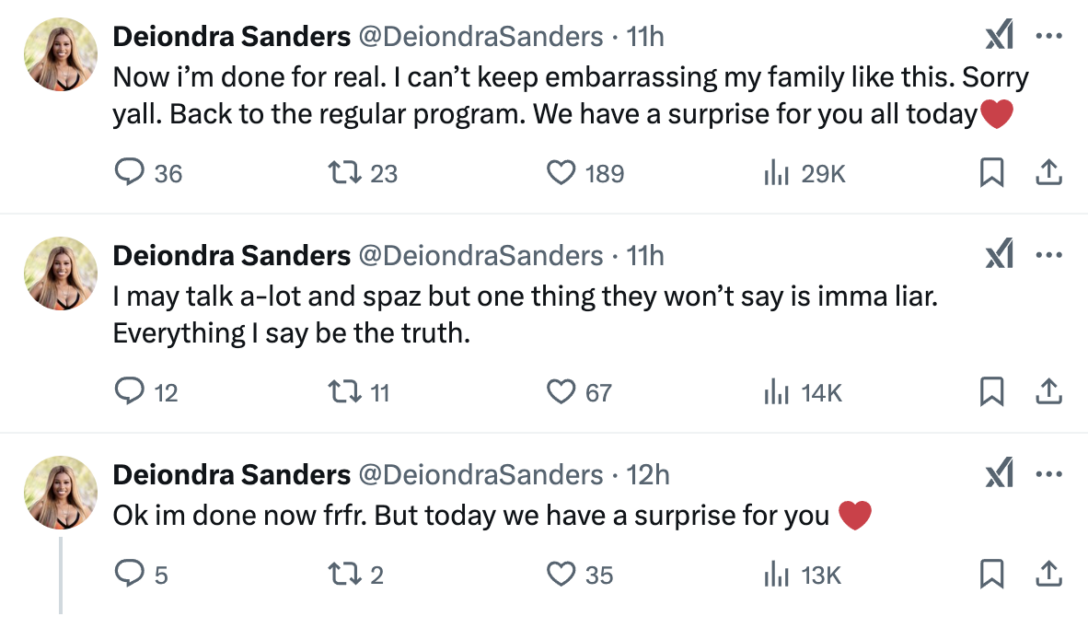This screenshot has width=1088, height=628.
Task: Open more menu on 'Everything I say' tweet
Action: 1048,255
